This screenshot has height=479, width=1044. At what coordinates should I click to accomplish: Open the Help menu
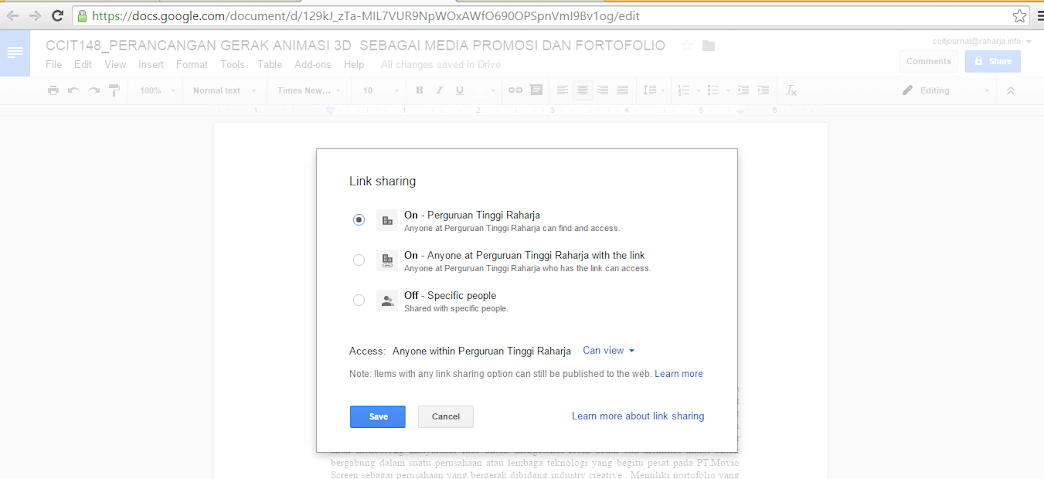(354, 65)
